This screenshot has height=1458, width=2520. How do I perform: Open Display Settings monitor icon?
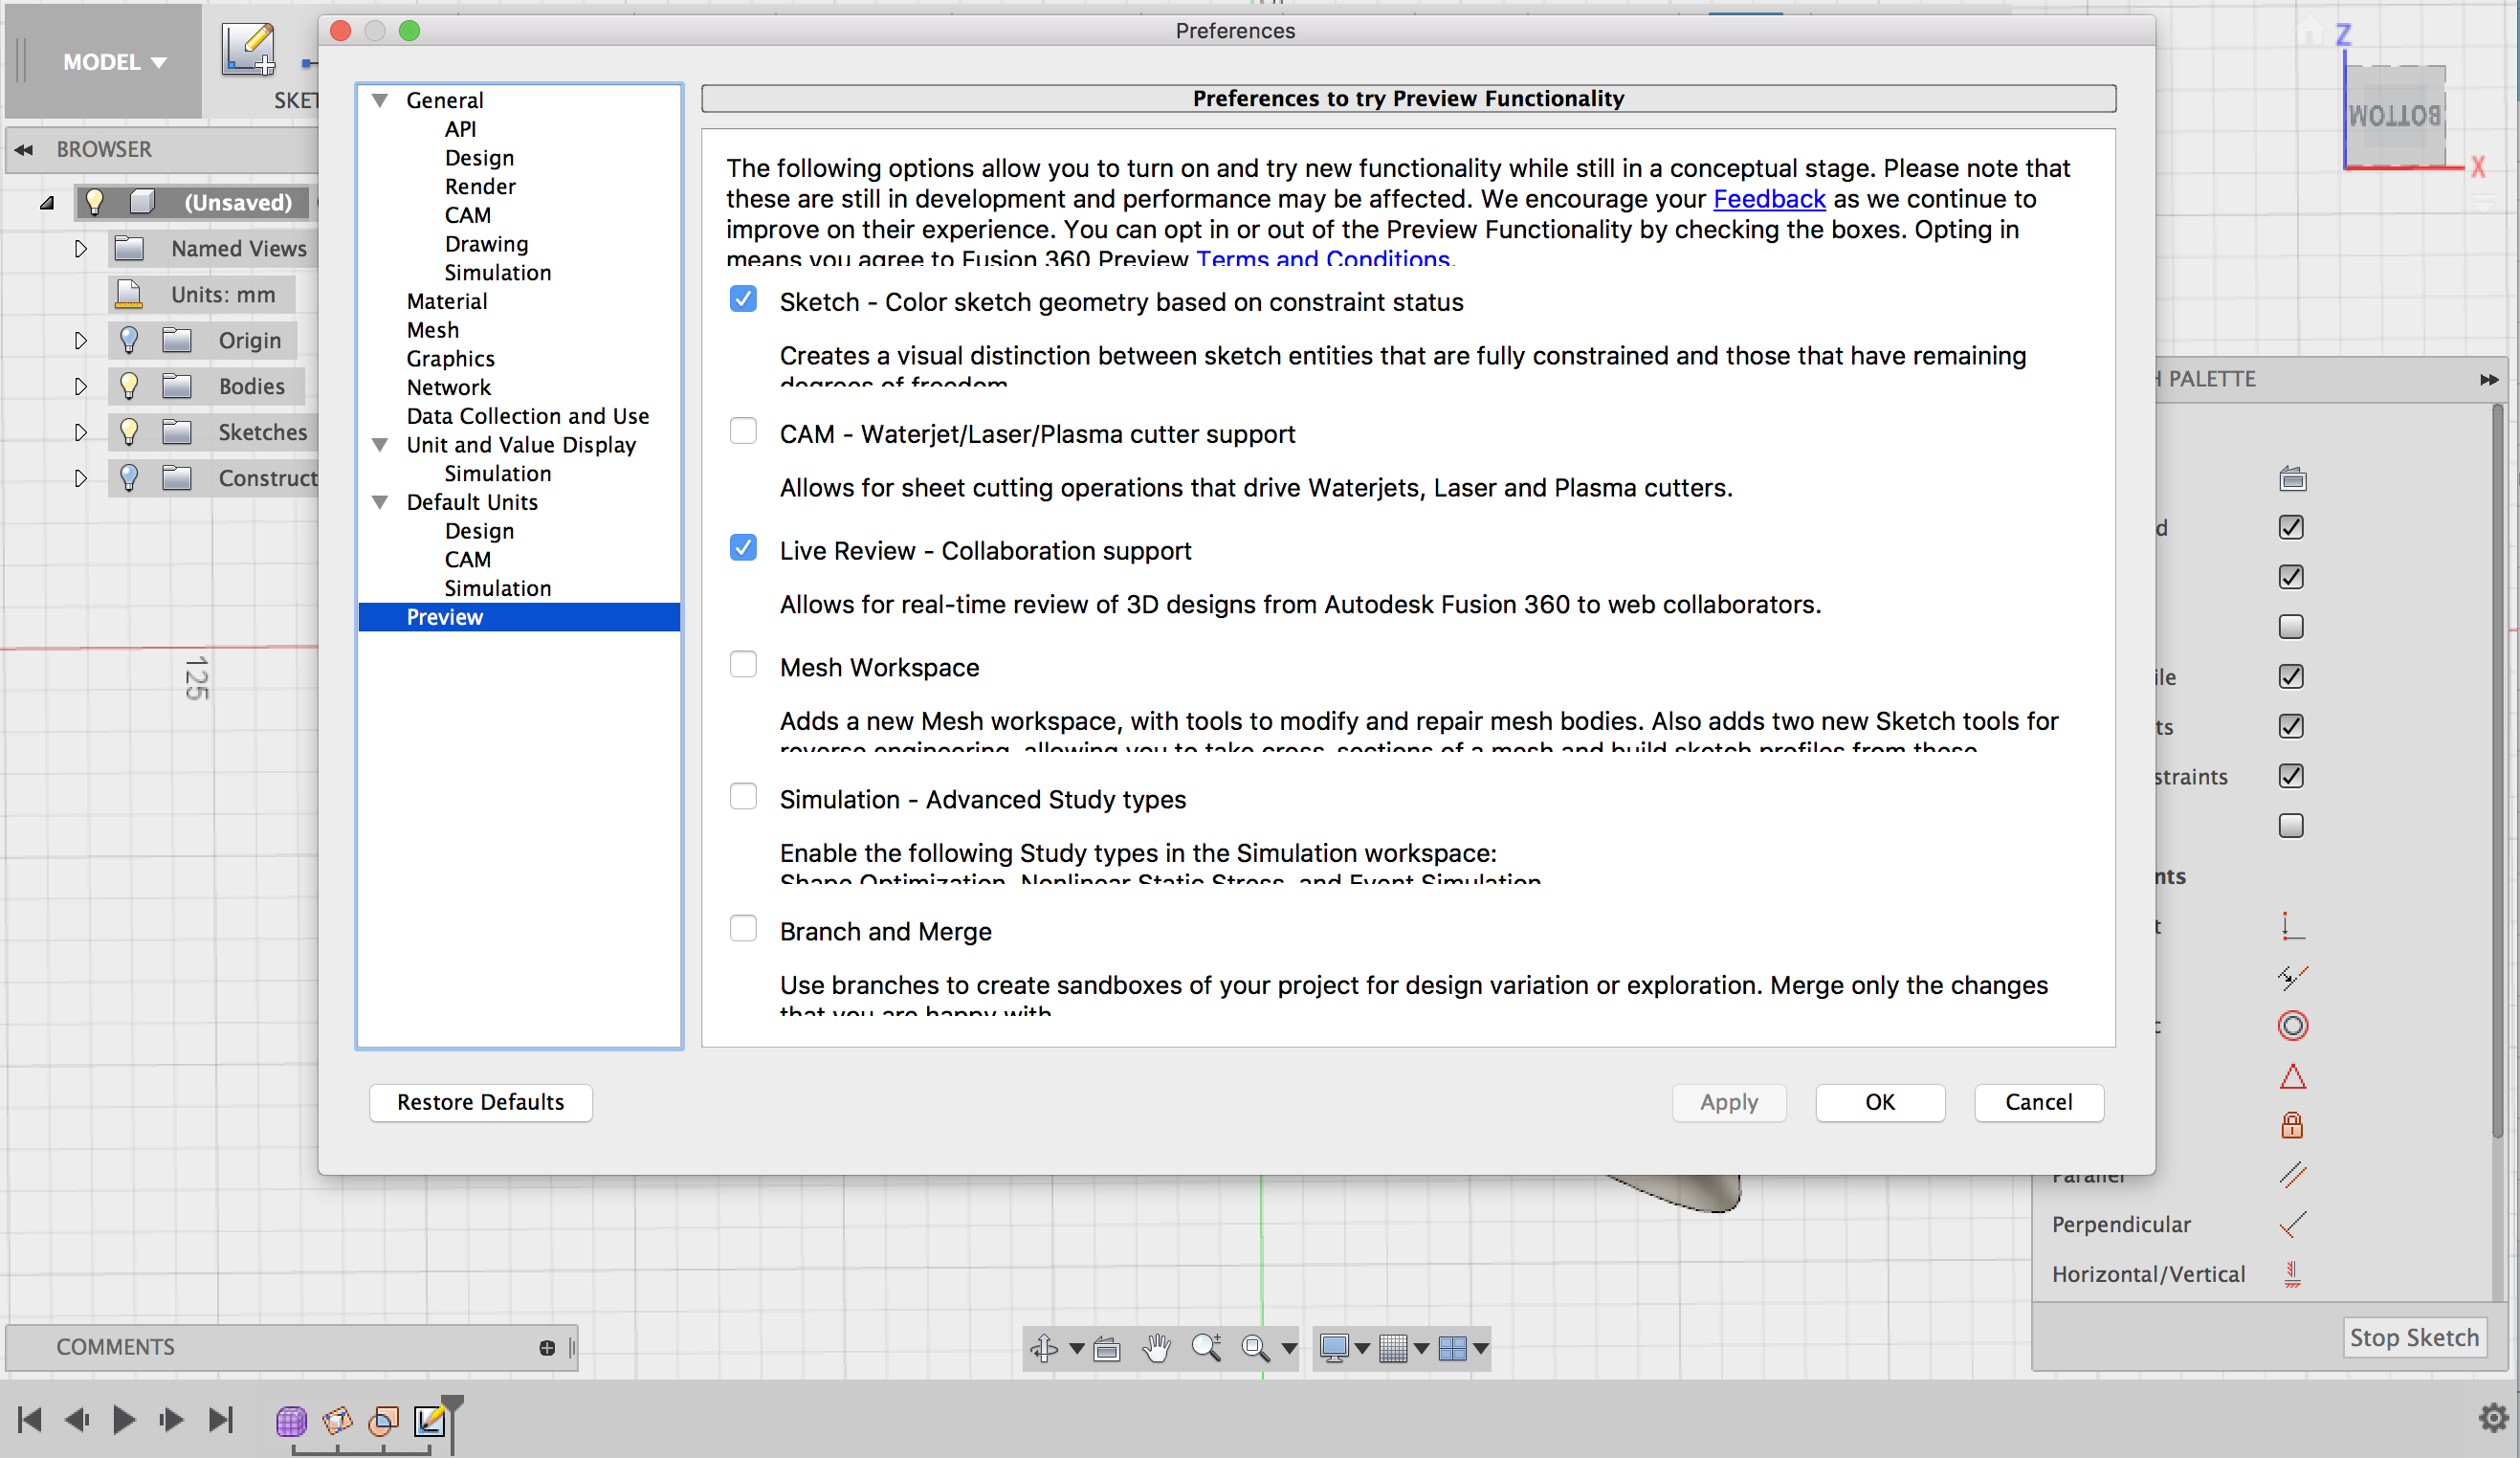pos(1334,1349)
